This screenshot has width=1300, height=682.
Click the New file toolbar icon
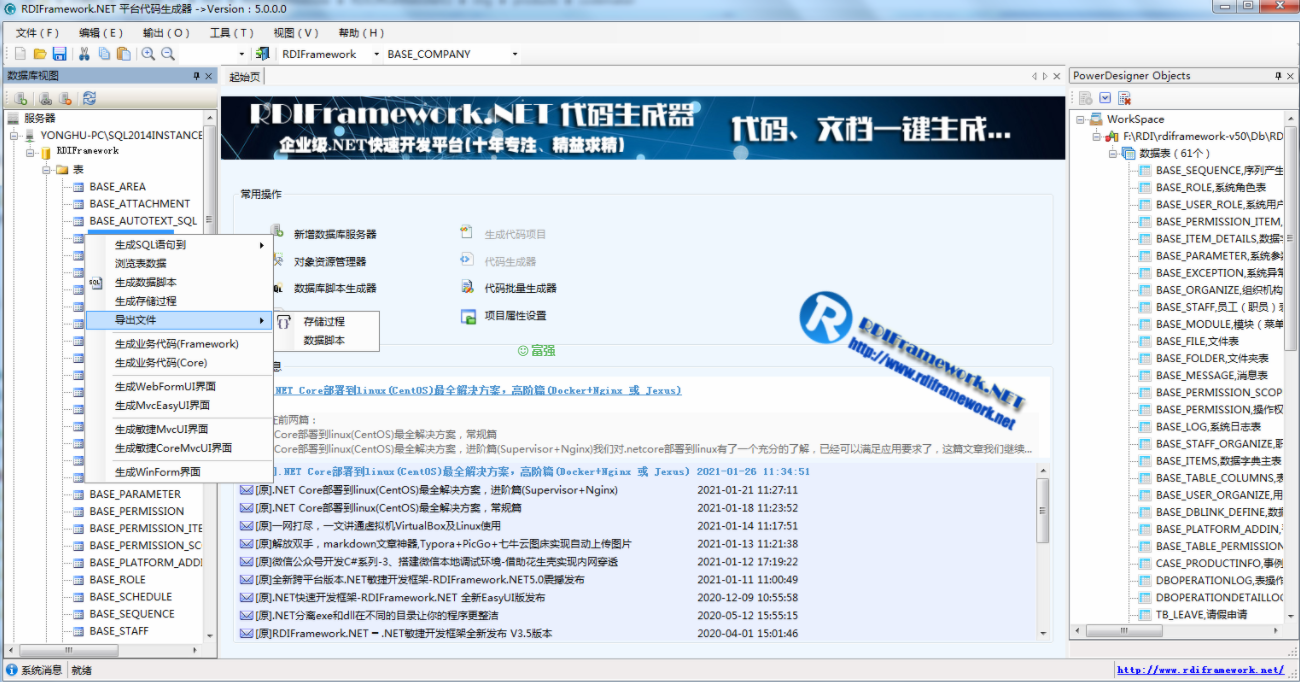pos(22,54)
